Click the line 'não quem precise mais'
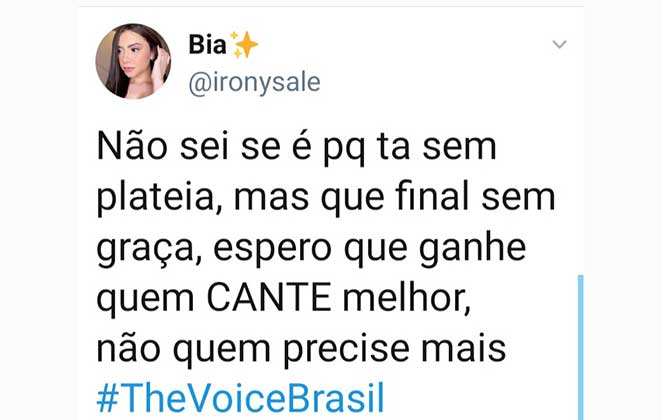Screen dimensions: 662x420 pyautogui.click(x=302, y=349)
